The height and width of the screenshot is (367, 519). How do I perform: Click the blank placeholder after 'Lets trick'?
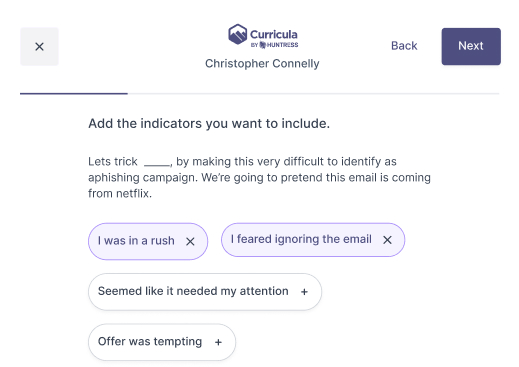(157, 163)
